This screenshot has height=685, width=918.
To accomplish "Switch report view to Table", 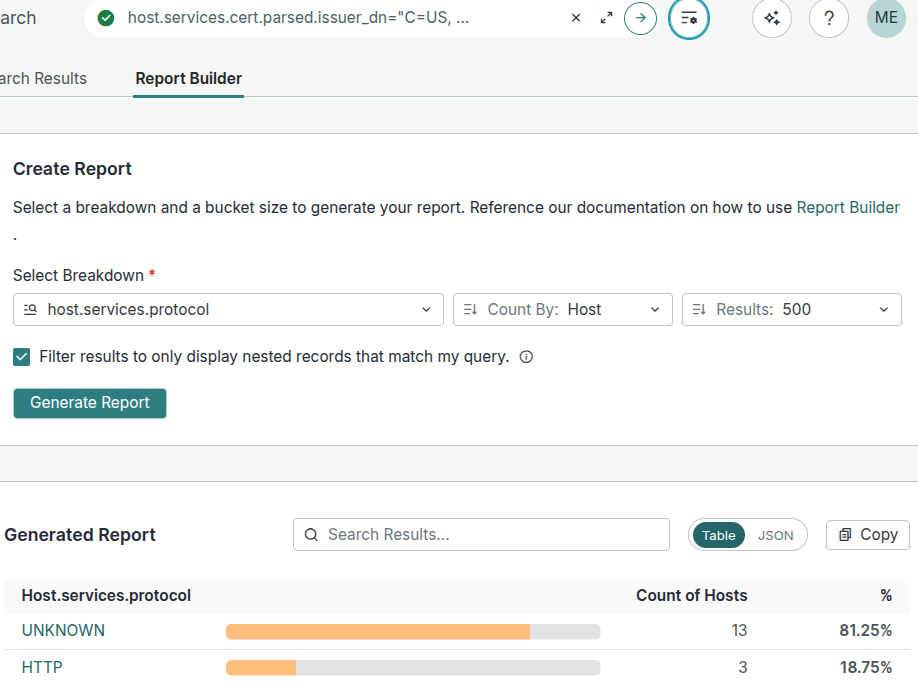I will 718,535.
